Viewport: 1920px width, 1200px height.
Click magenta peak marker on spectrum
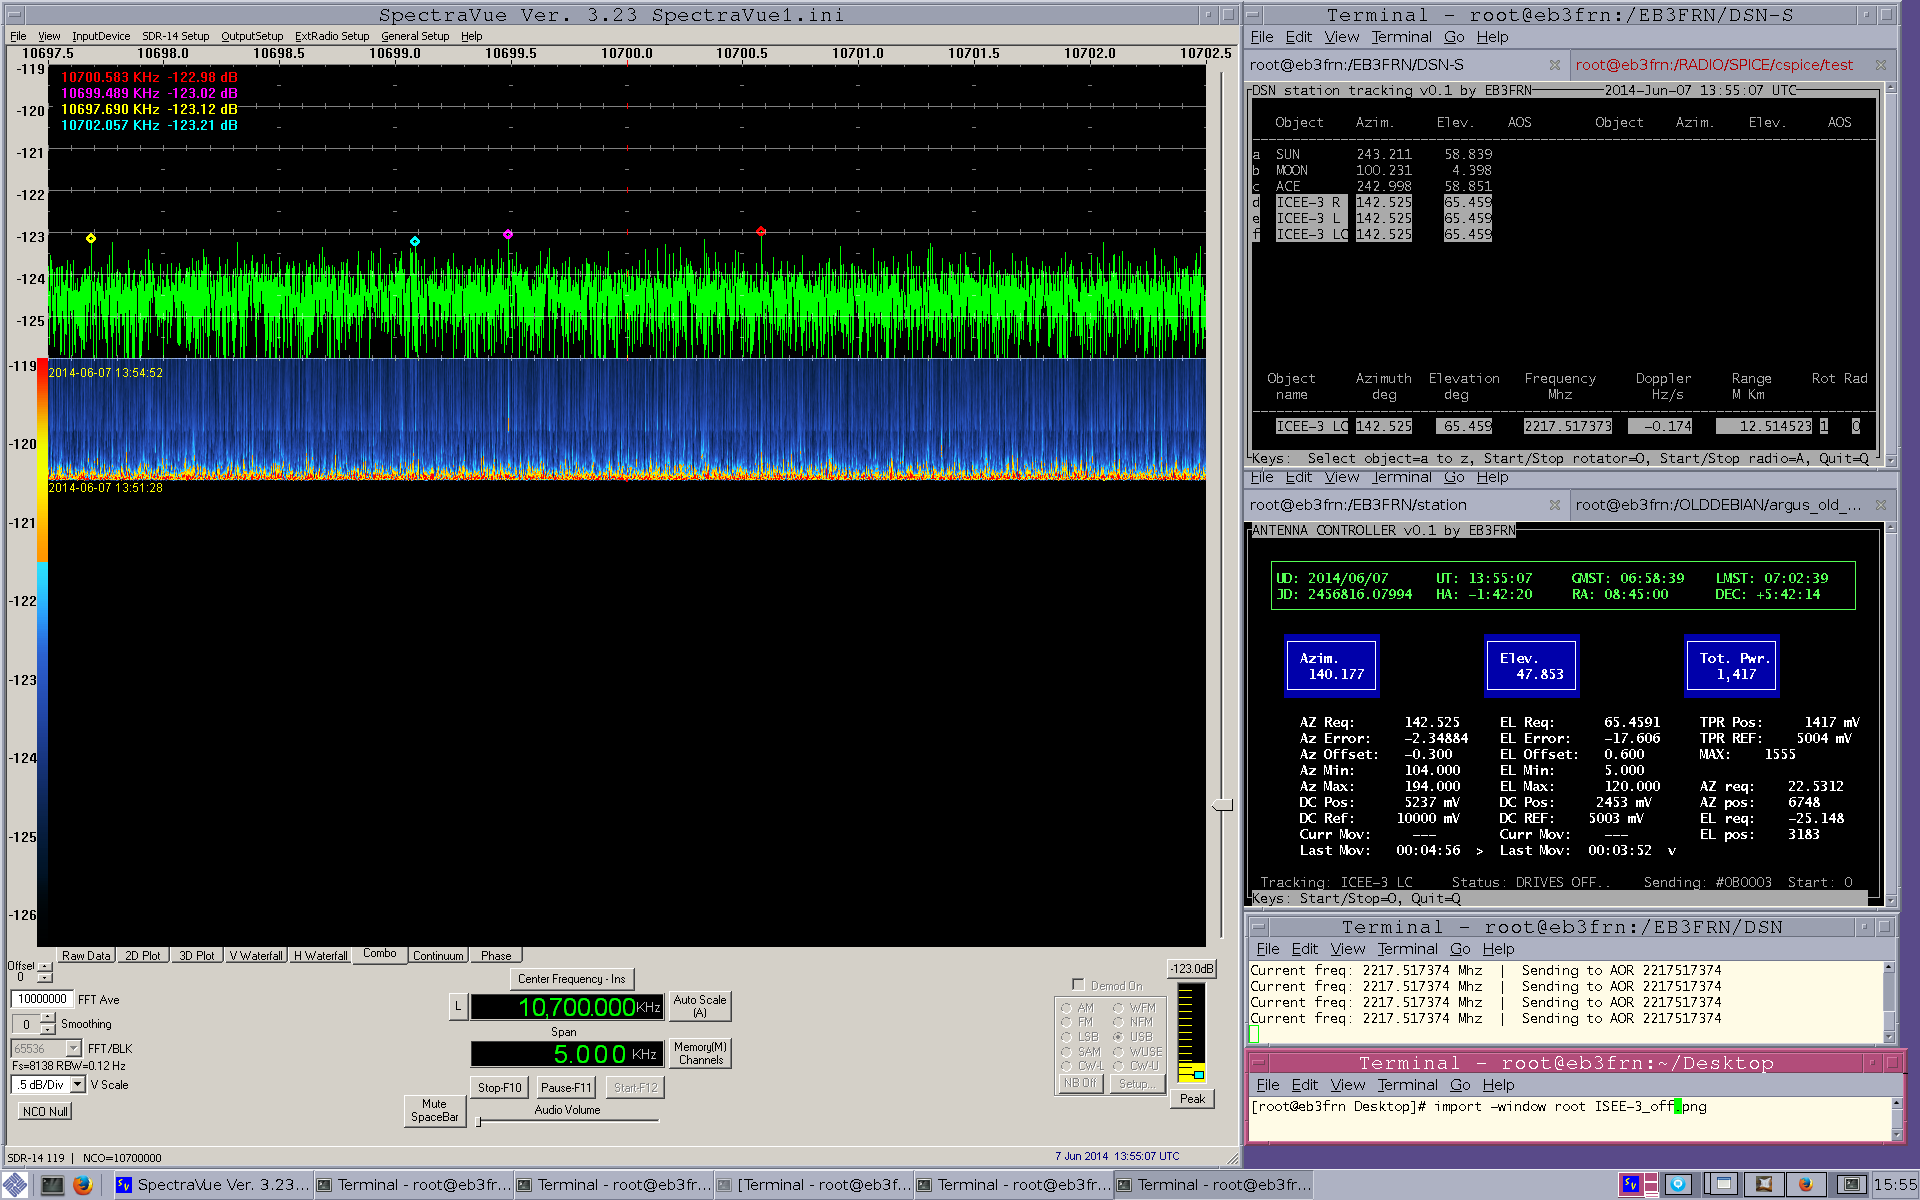coord(508,235)
